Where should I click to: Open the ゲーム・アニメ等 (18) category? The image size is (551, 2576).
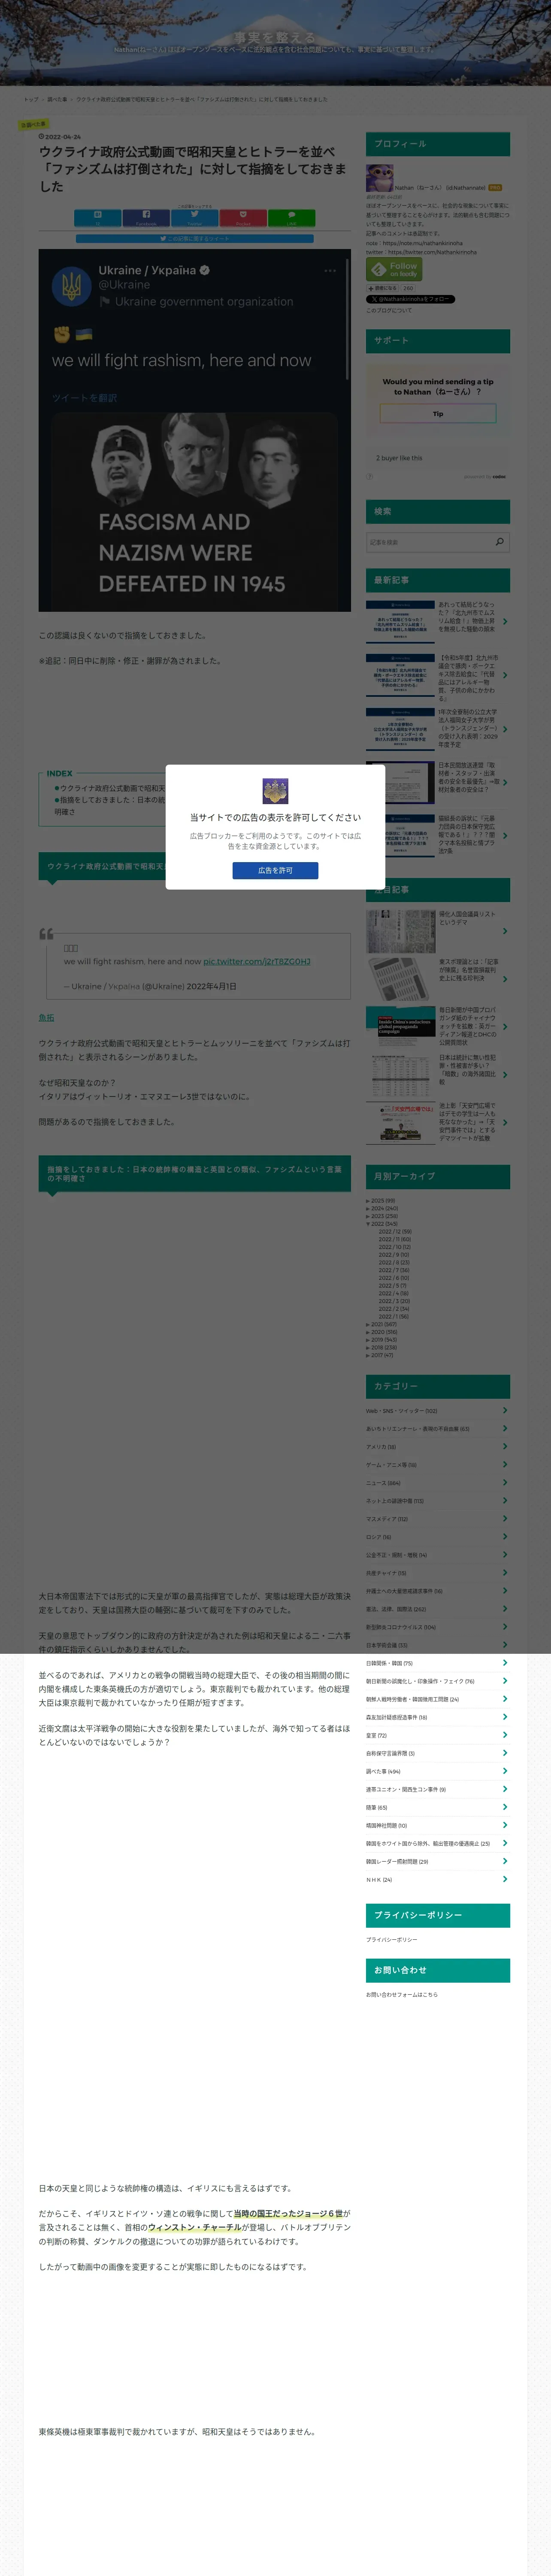click(x=391, y=1465)
